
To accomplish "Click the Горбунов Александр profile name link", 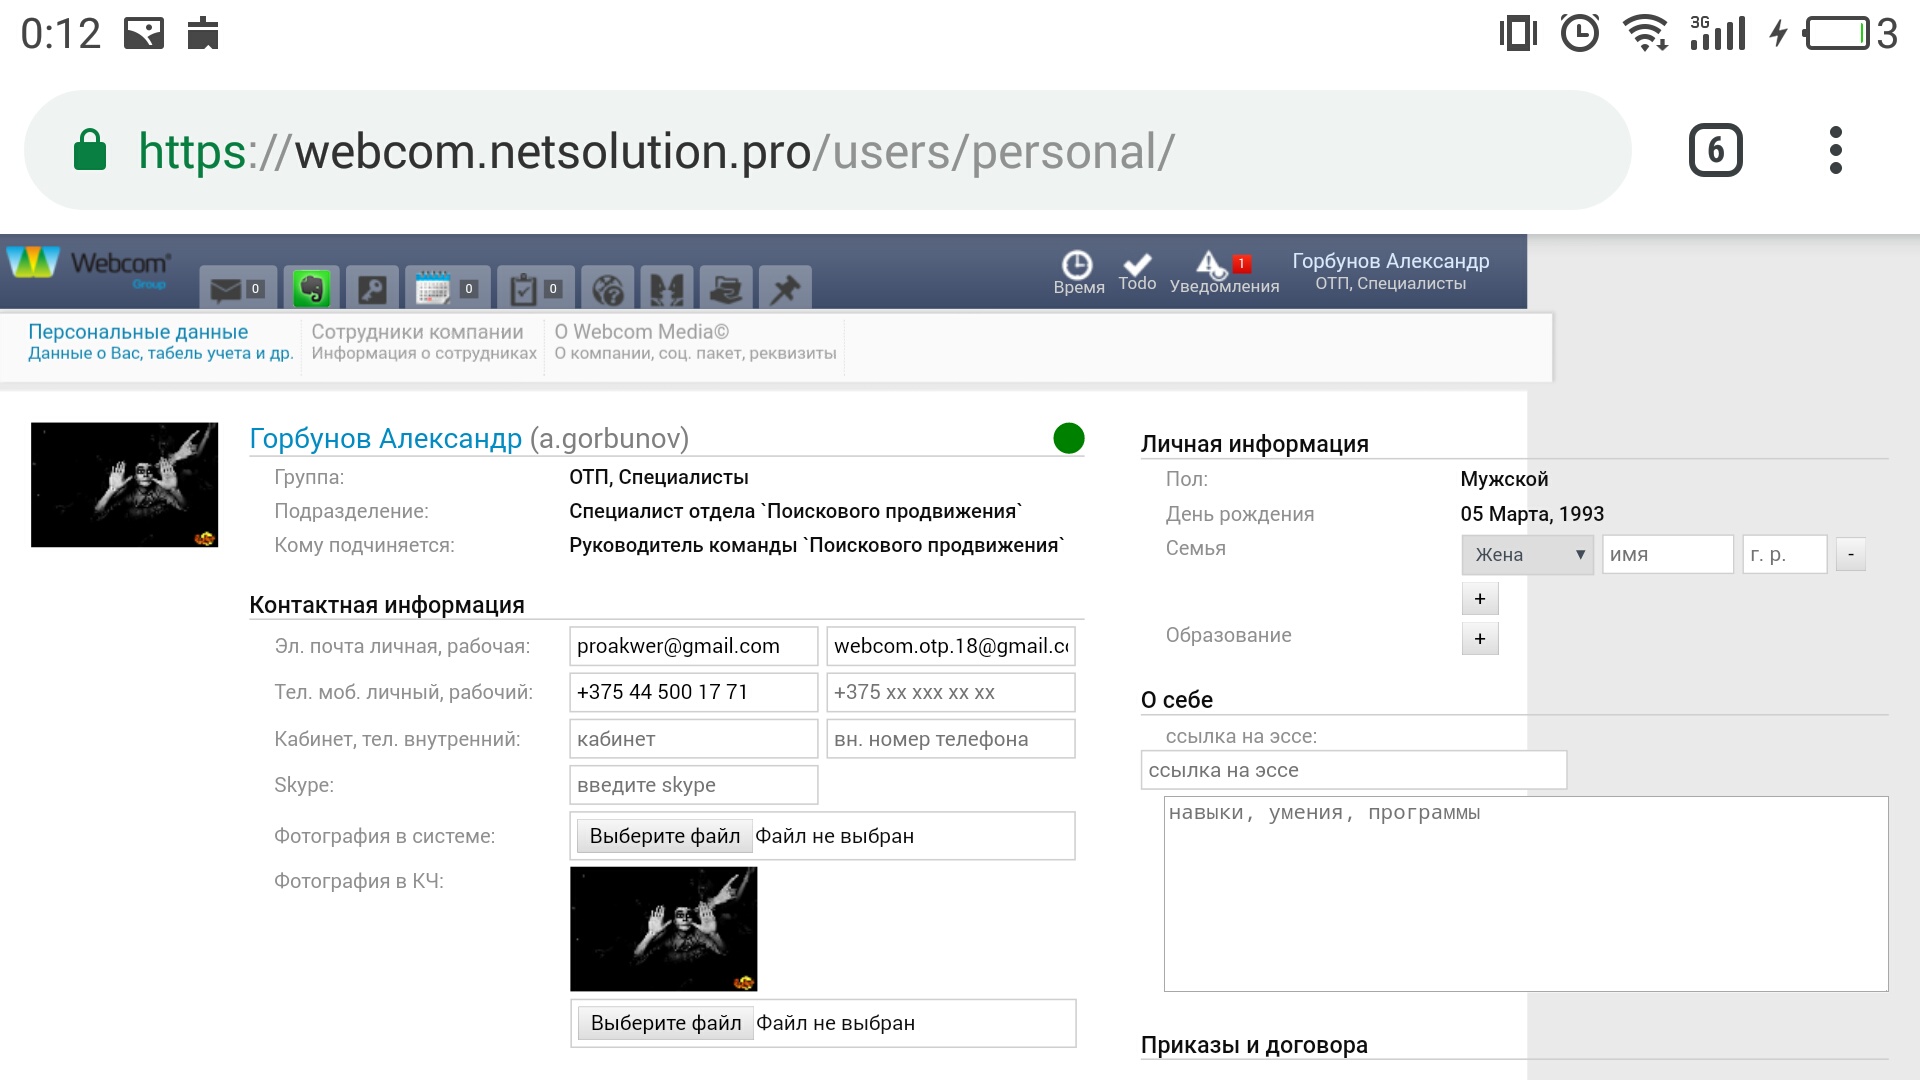I will [x=385, y=438].
